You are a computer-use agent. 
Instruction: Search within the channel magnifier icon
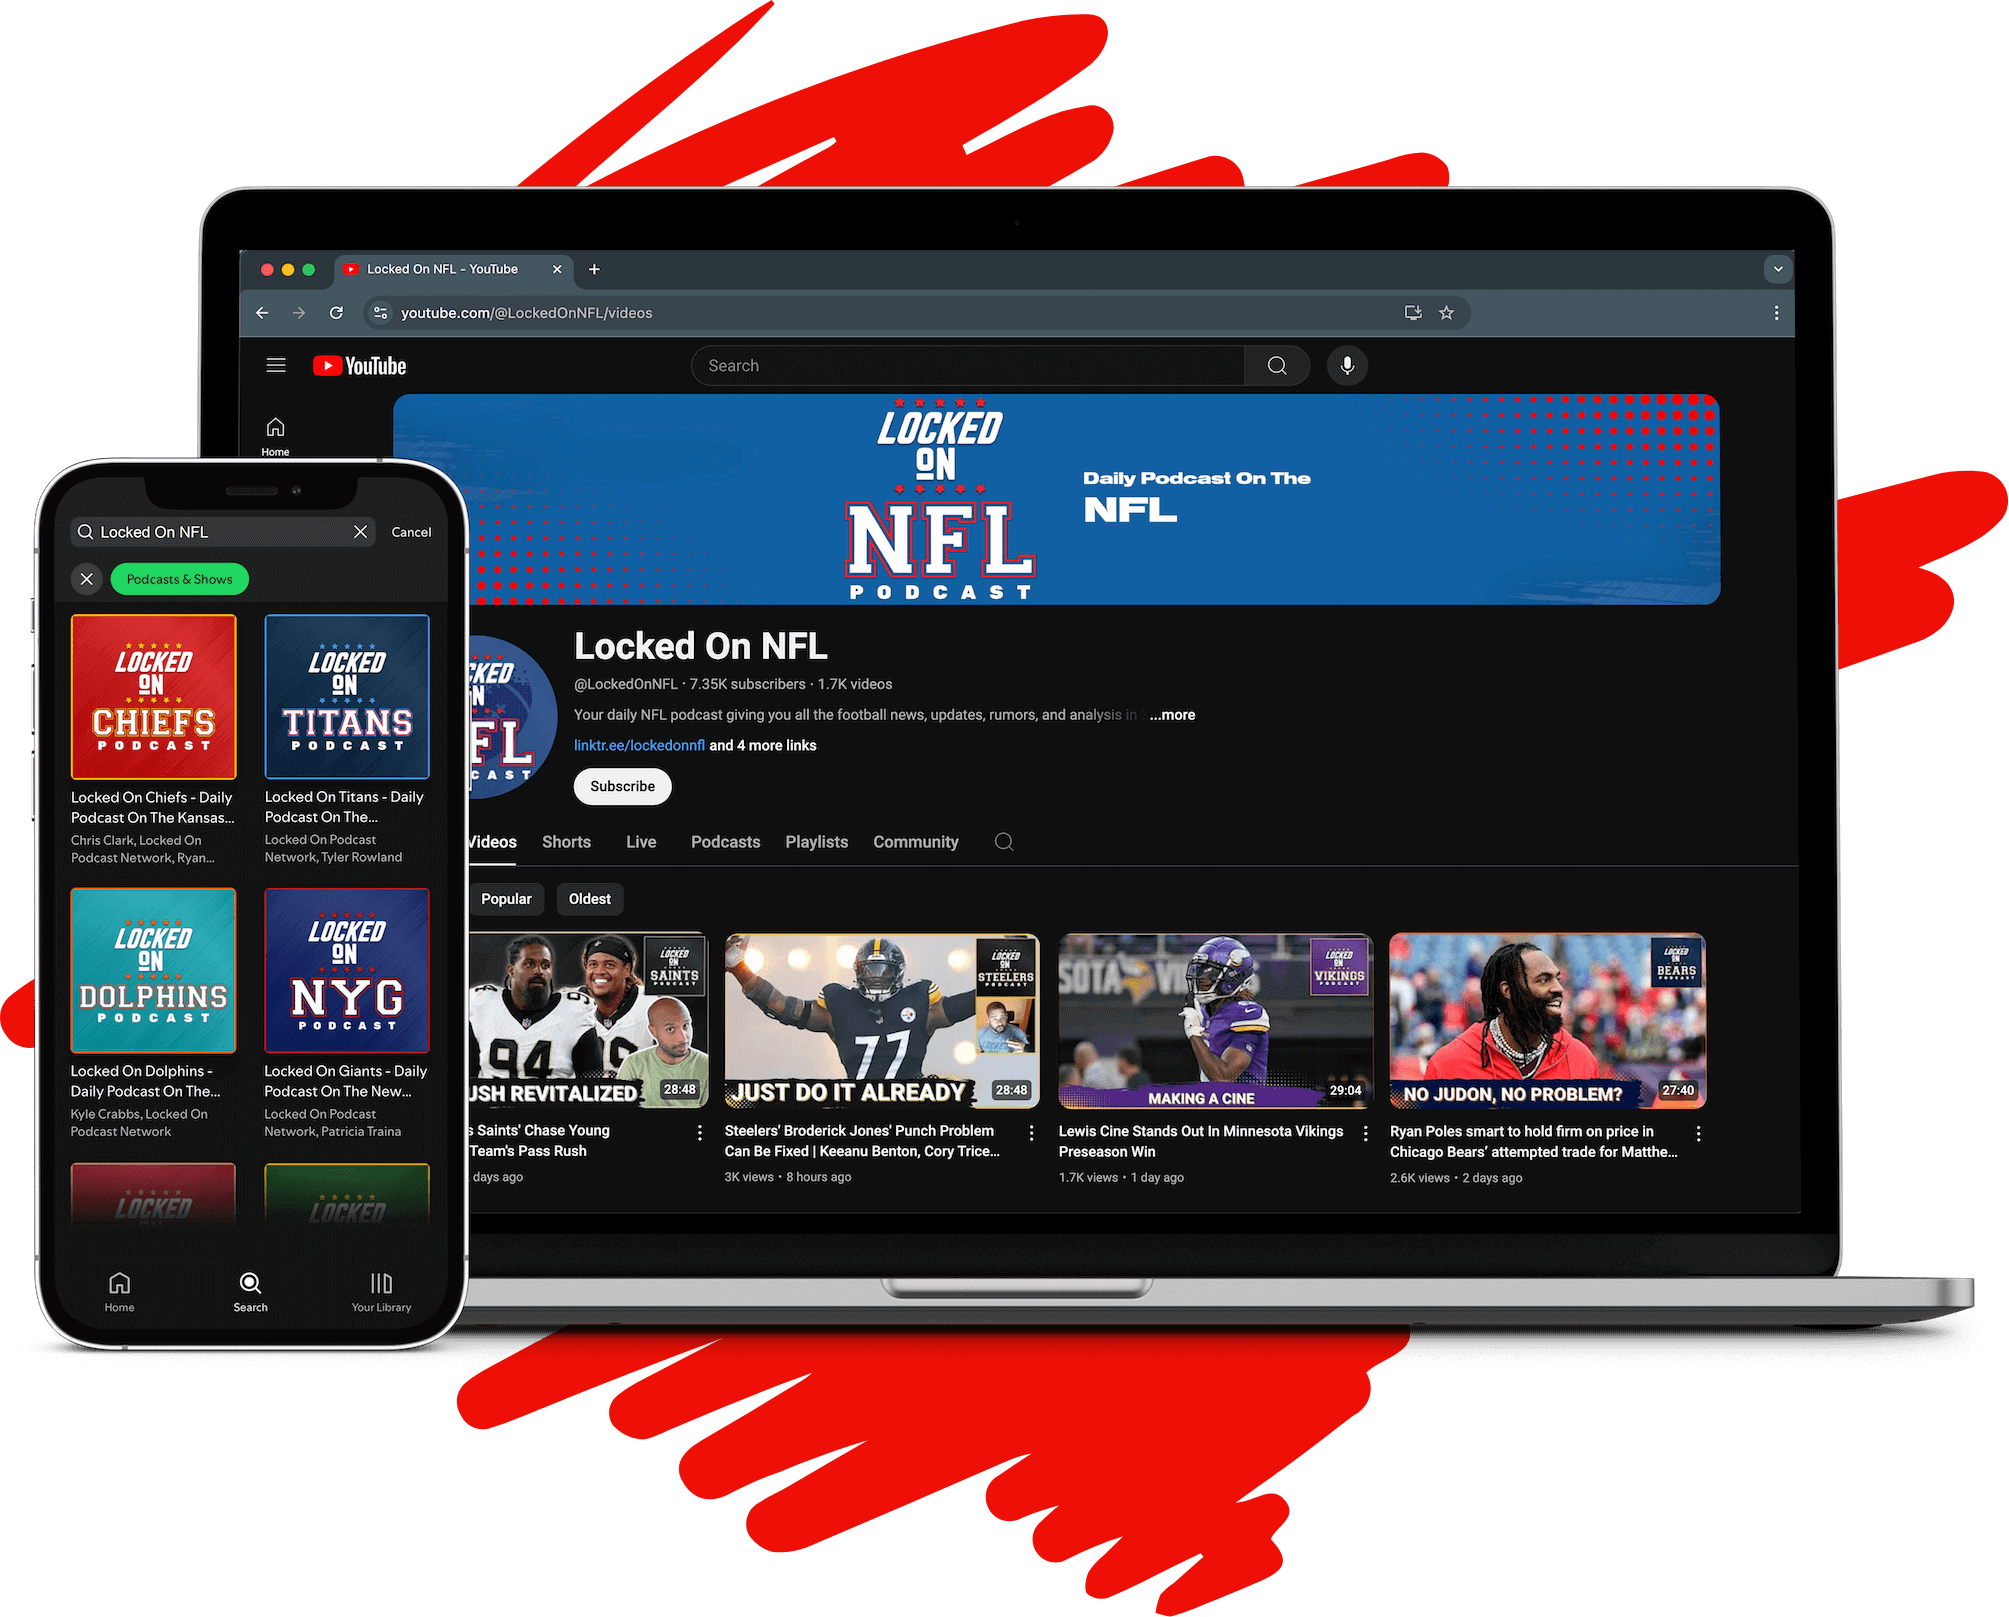point(1004,842)
